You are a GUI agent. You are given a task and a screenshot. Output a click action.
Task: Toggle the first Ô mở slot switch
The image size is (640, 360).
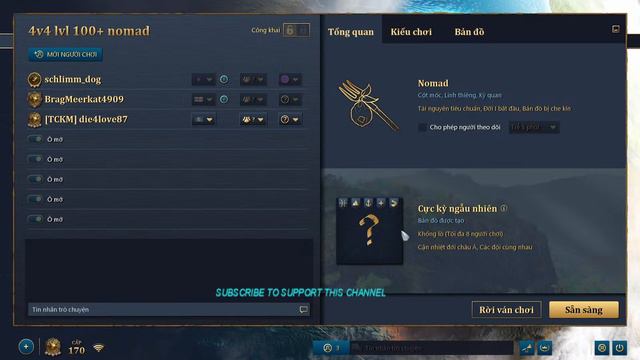point(35,139)
